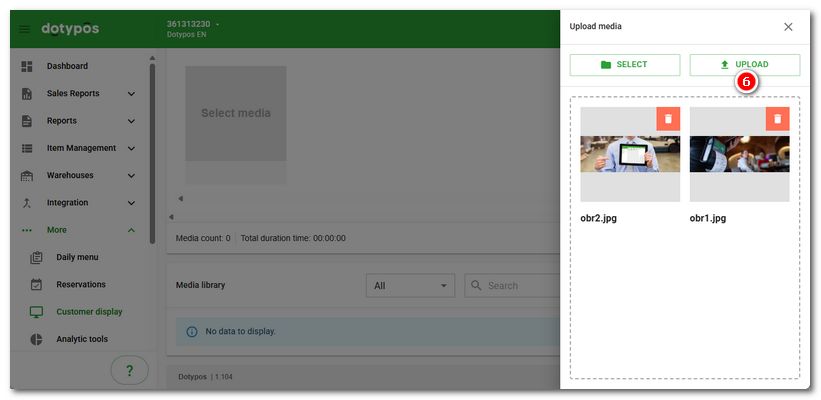Select the Analytic tools pie chart icon
The height and width of the screenshot is (400, 821).
click(37, 339)
